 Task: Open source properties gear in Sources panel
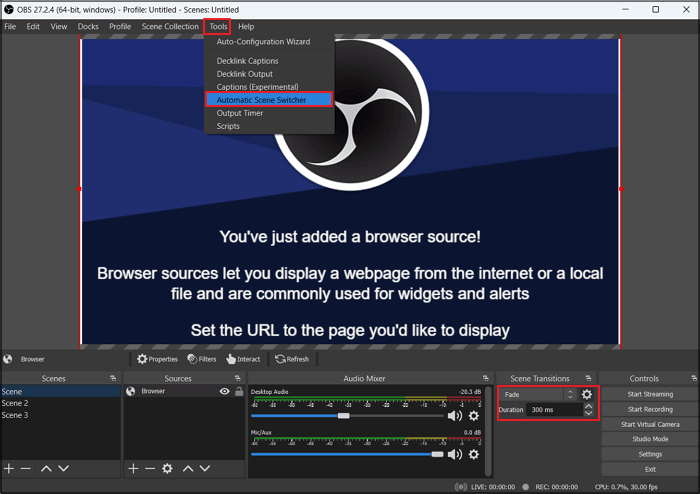point(168,468)
